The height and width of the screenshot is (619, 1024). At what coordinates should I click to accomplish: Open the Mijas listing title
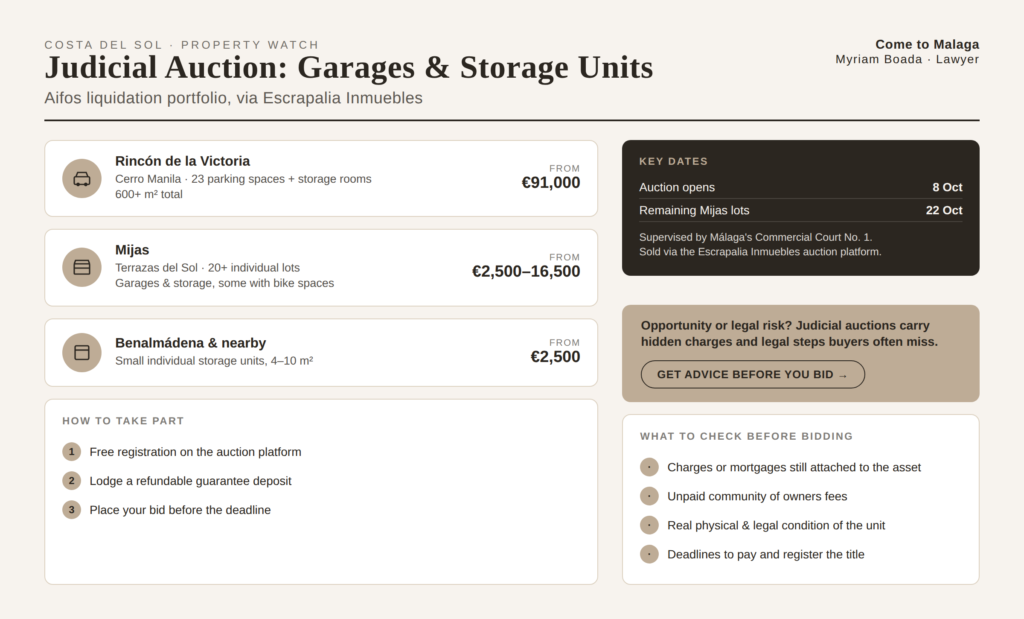click(x=132, y=249)
